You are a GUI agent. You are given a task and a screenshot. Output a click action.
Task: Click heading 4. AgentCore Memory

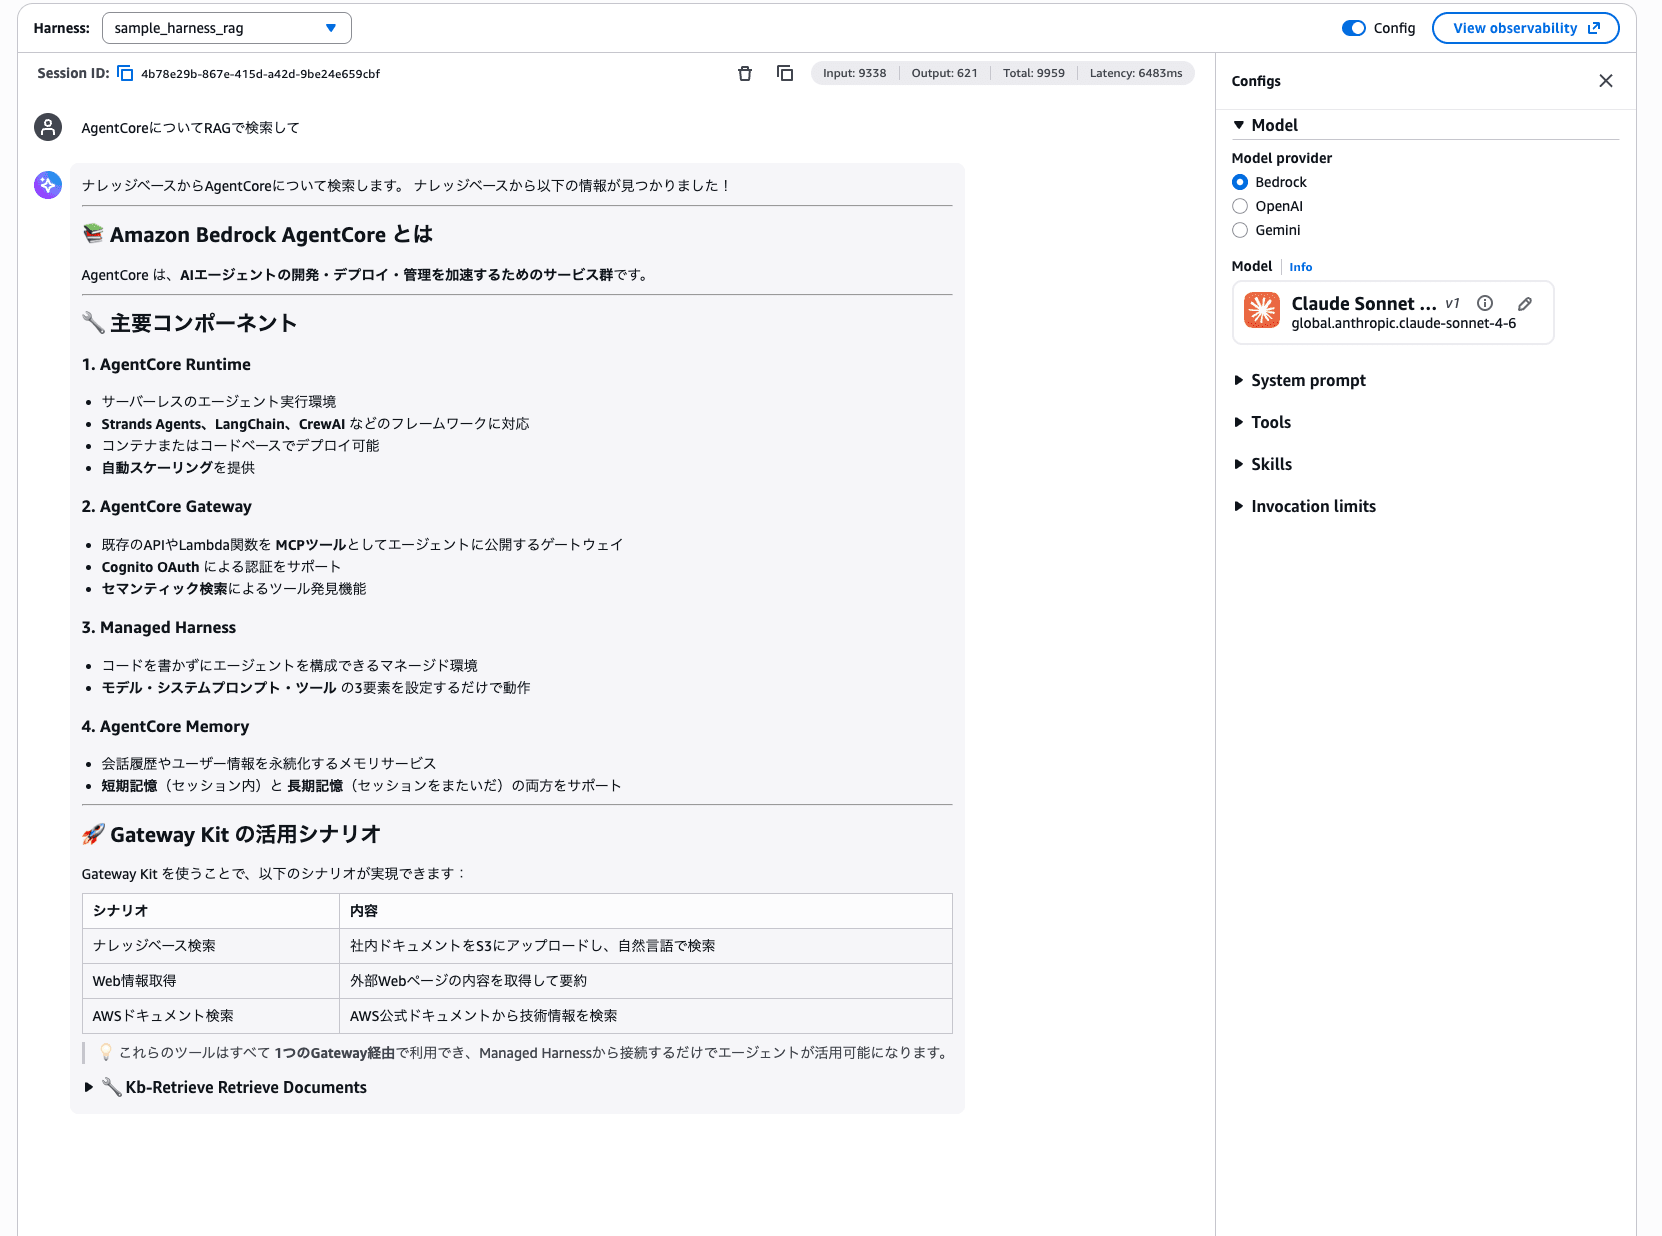(x=165, y=726)
